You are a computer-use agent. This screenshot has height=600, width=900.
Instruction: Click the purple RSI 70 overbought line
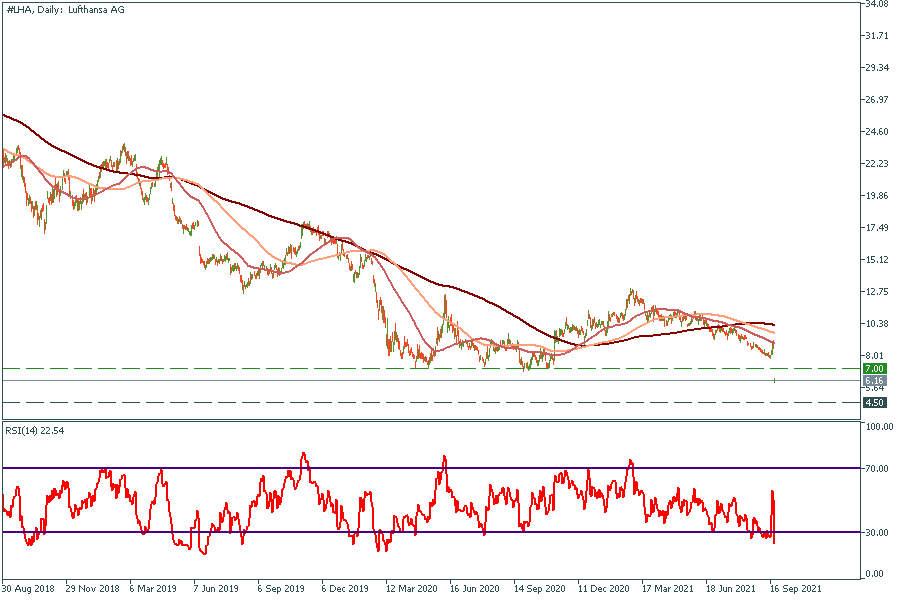pos(400,468)
